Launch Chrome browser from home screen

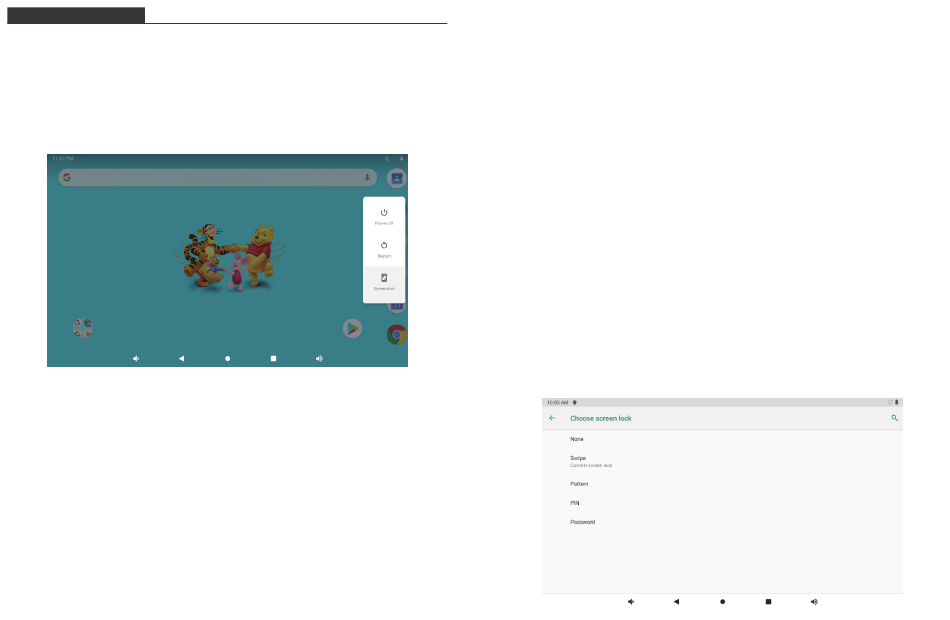click(x=397, y=335)
